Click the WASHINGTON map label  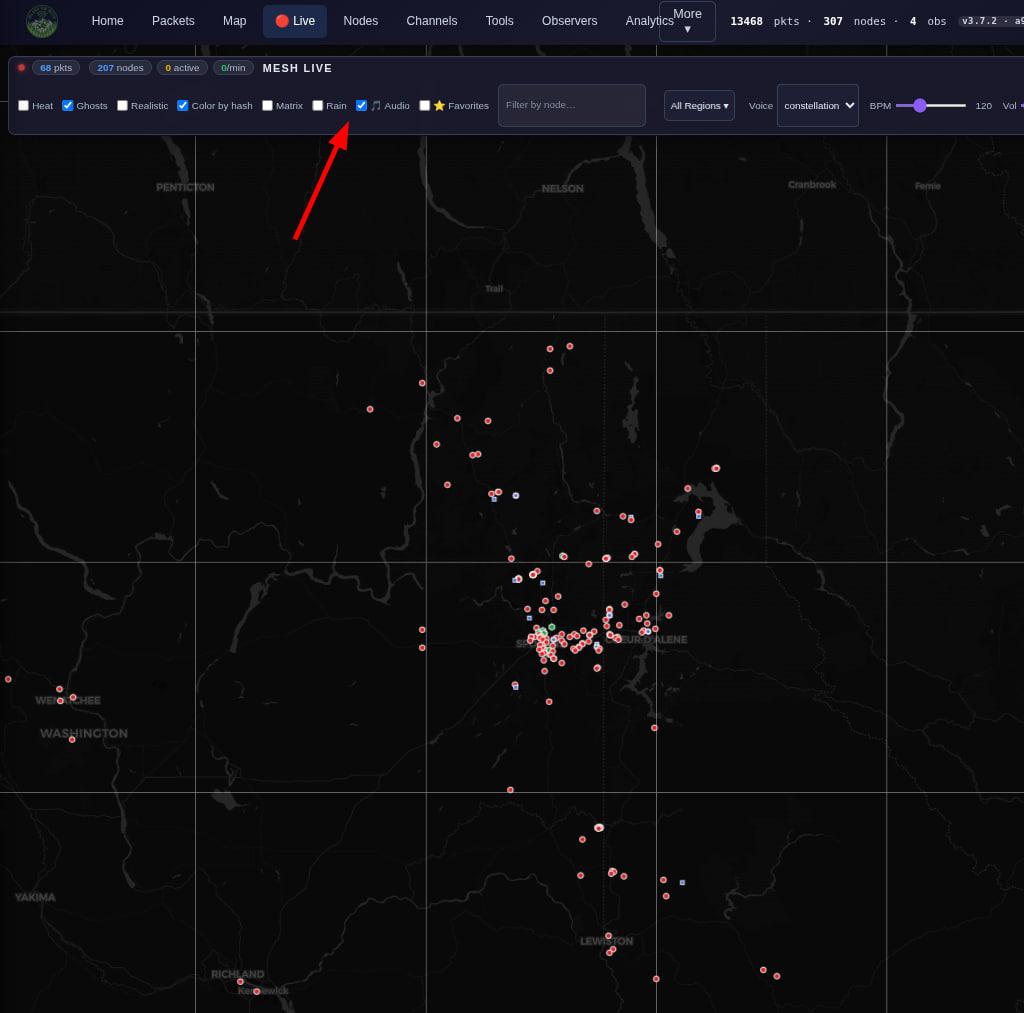click(84, 733)
